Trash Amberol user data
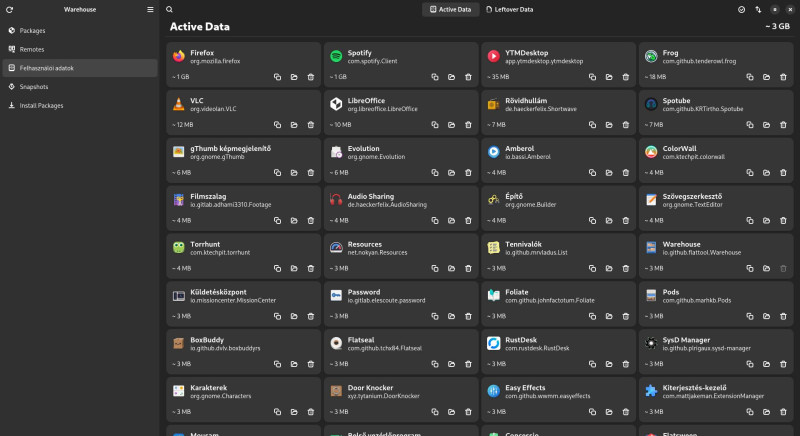800x436 pixels. coord(626,173)
